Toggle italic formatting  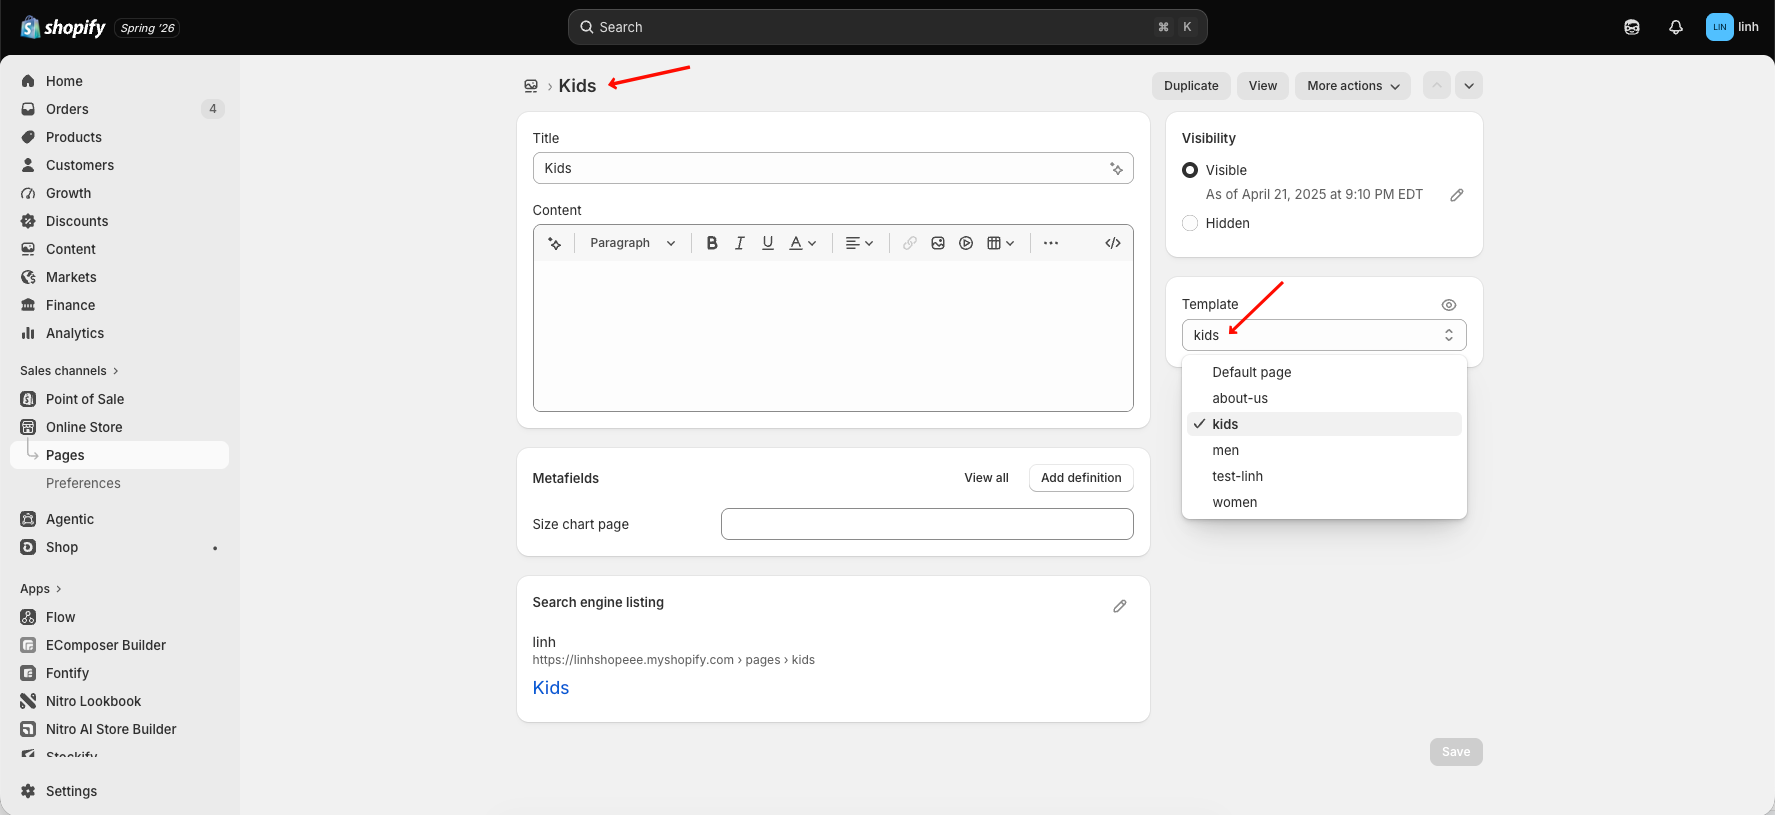click(740, 243)
